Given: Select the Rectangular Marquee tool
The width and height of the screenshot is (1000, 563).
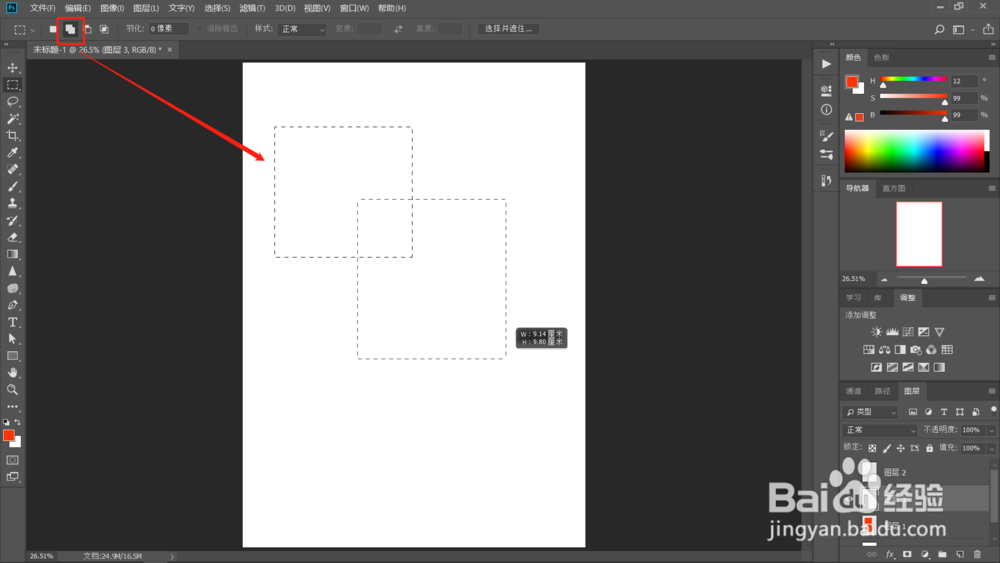Looking at the screenshot, I should pos(12,85).
